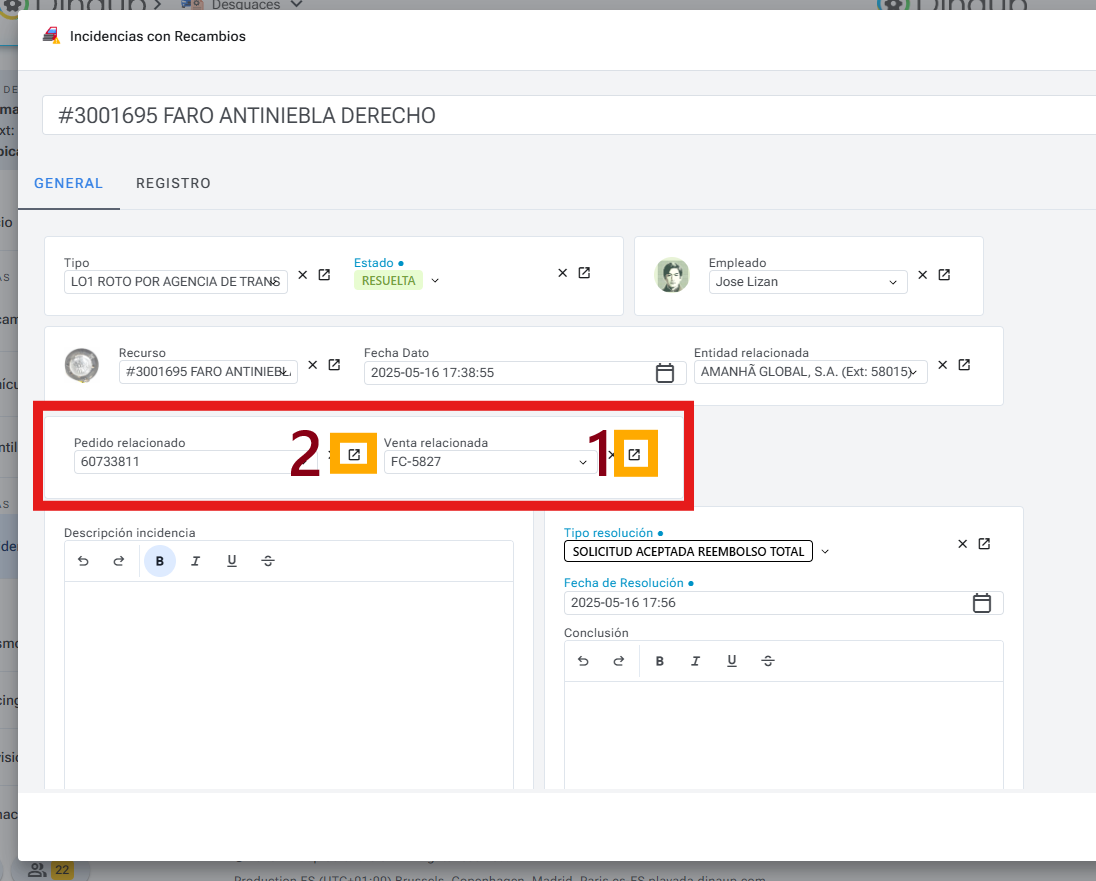This screenshot has height=881, width=1096.
Task: Click redo in the Conclusión editor
Action: click(x=619, y=661)
